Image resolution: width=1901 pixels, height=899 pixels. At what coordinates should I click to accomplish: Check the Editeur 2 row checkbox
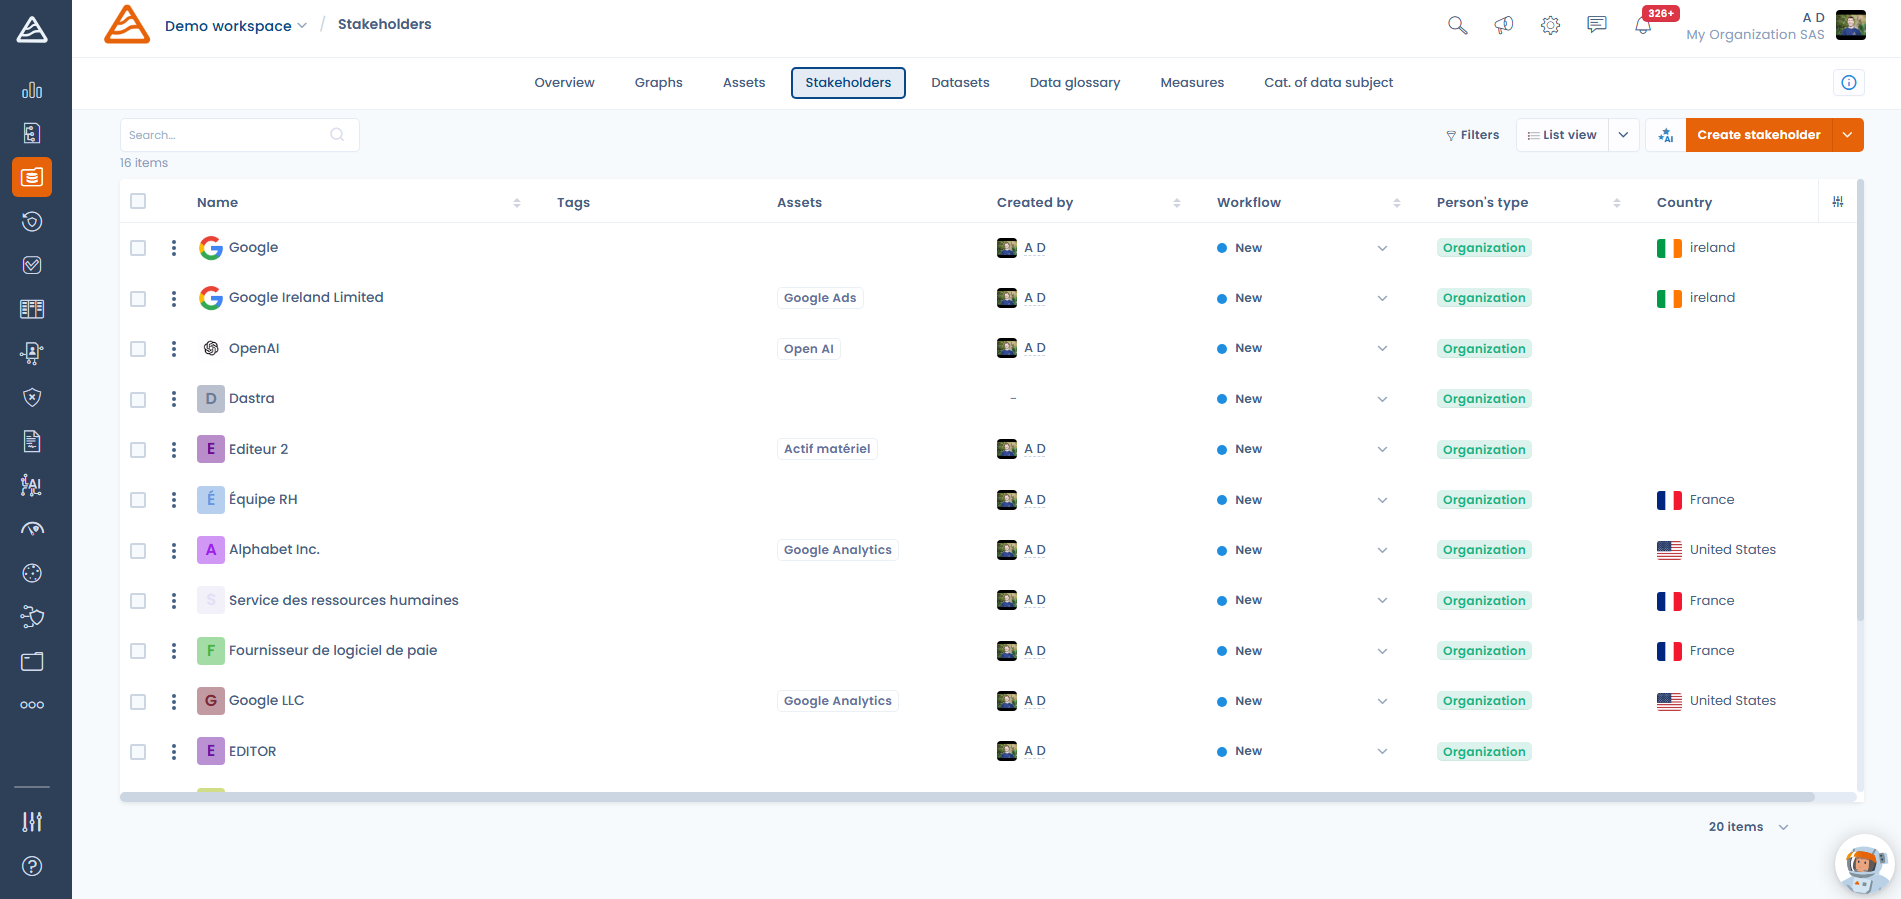click(x=138, y=449)
